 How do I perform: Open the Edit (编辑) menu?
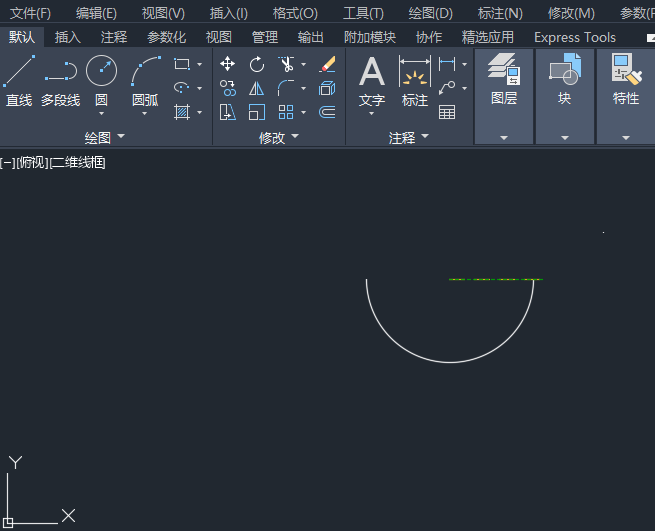click(96, 13)
